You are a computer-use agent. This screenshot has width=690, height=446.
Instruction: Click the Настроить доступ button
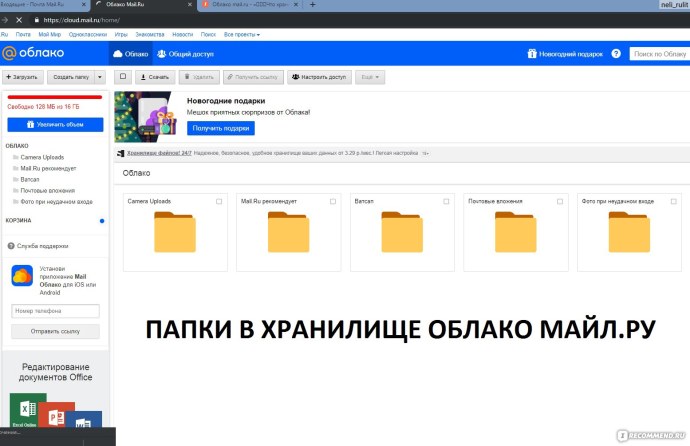point(319,77)
